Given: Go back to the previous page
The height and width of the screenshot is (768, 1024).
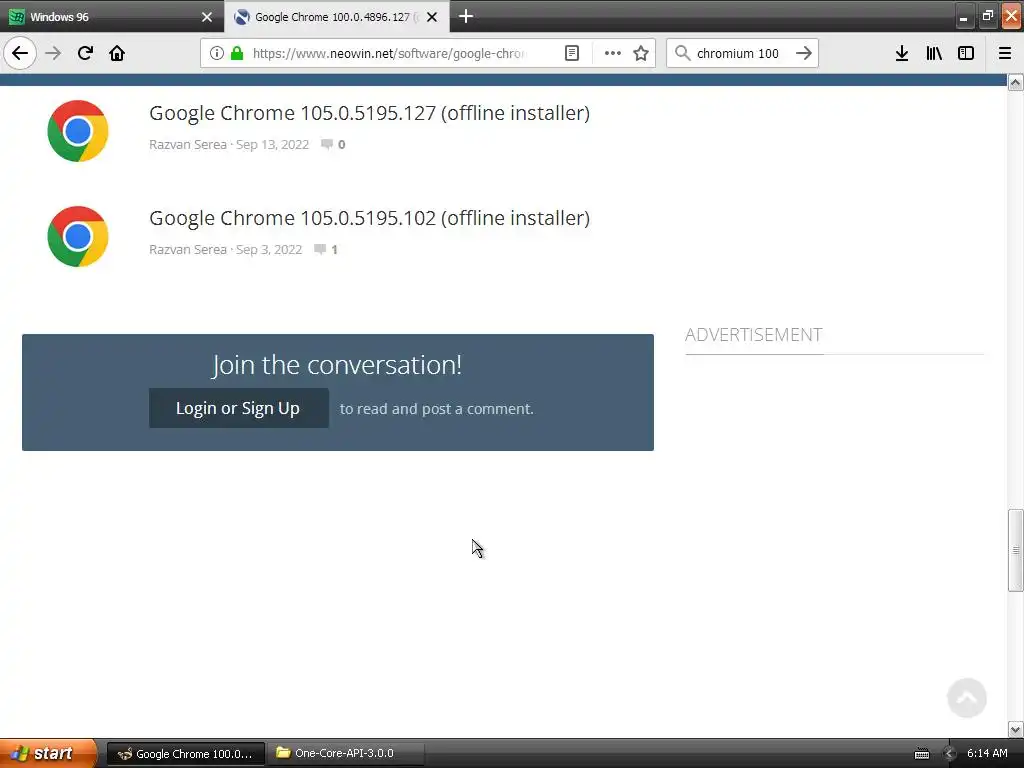Looking at the screenshot, I should pos(20,53).
